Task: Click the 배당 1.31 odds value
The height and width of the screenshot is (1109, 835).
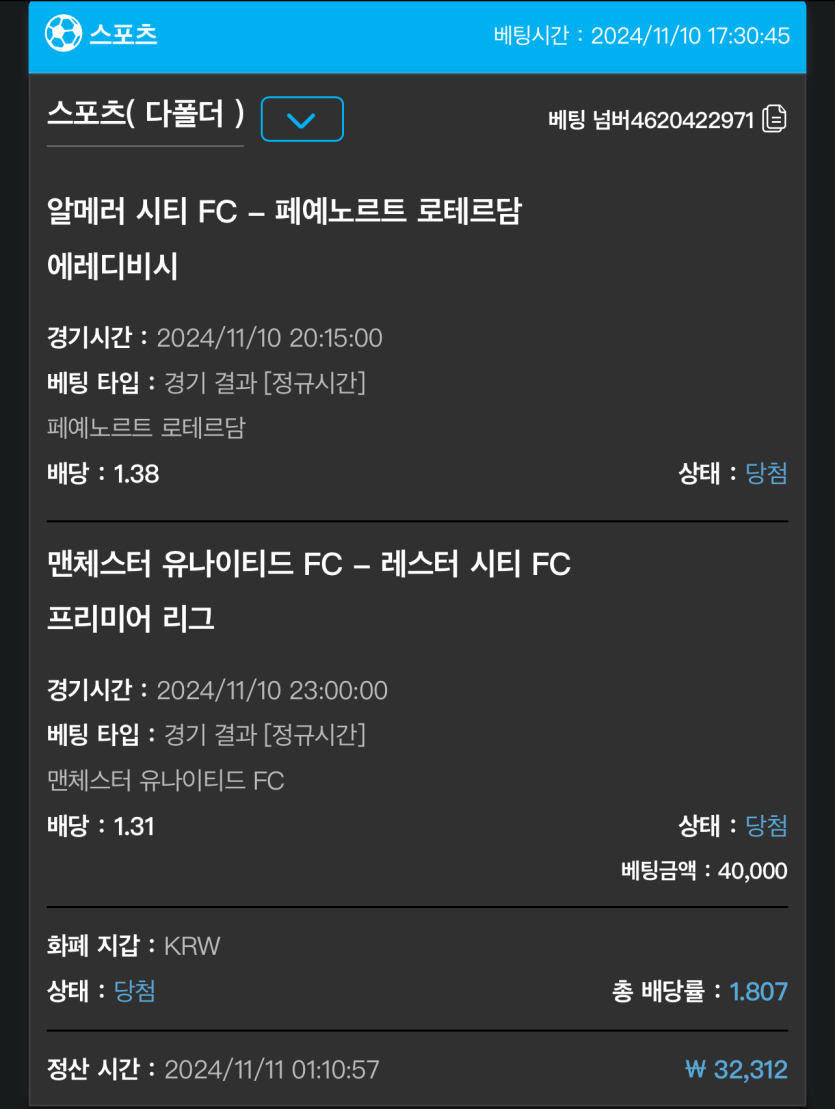Action: [x=134, y=826]
